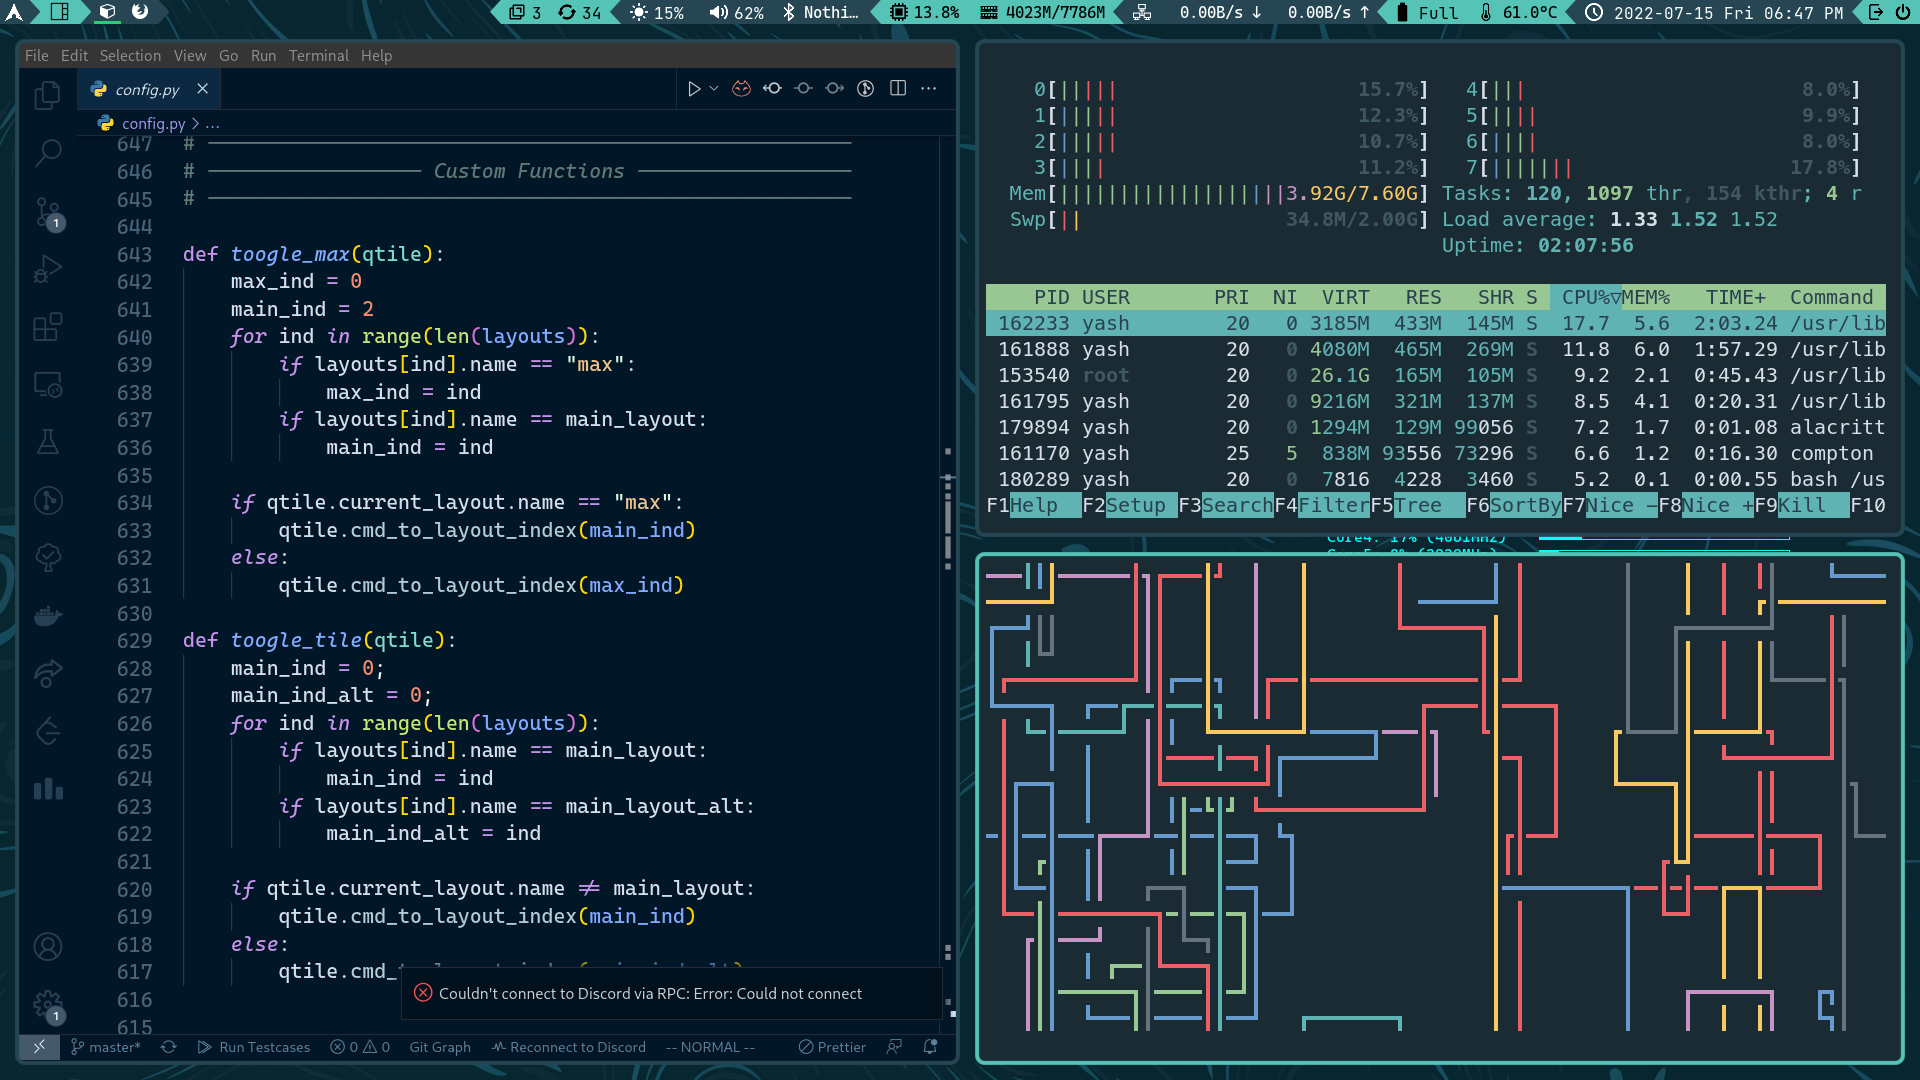Screen dimensions: 1920x1080
Task: Open the editor More Actions ellipsis
Action: [x=929, y=89]
